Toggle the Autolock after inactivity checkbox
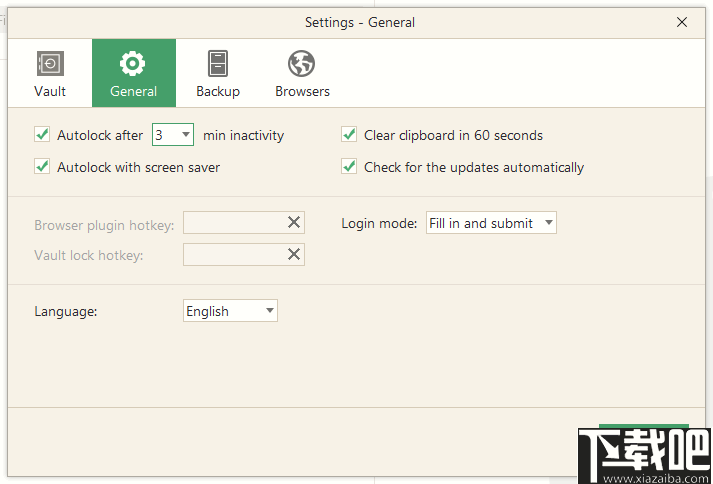 42,135
